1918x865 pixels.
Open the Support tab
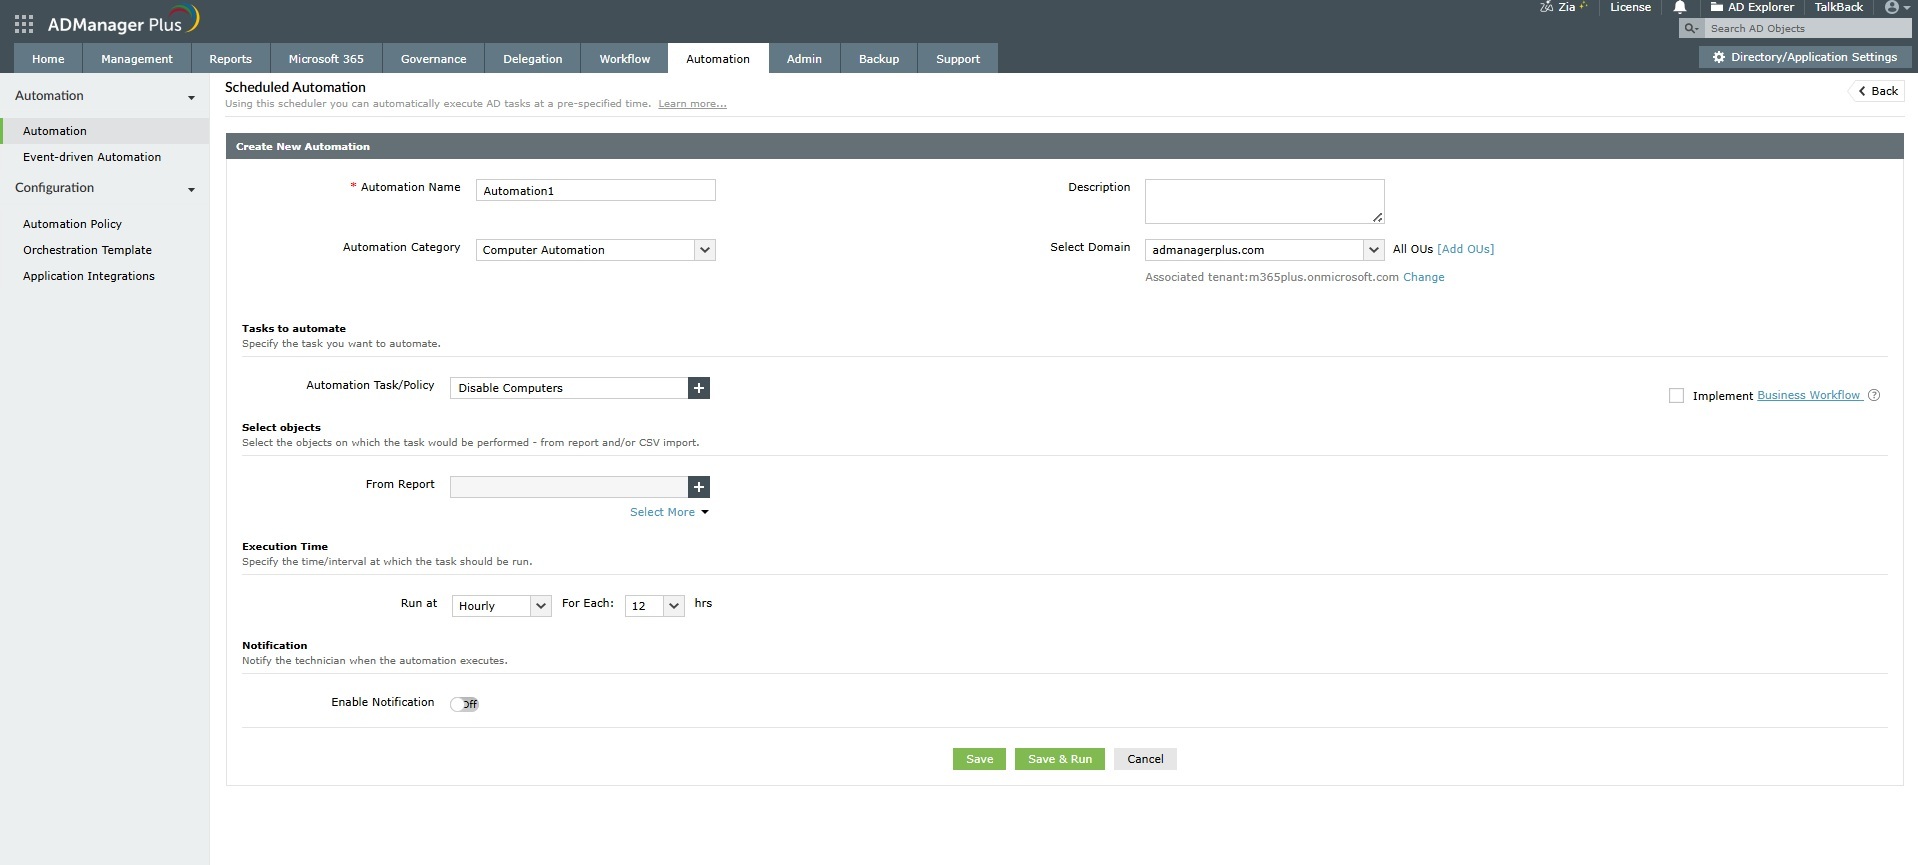958,59
